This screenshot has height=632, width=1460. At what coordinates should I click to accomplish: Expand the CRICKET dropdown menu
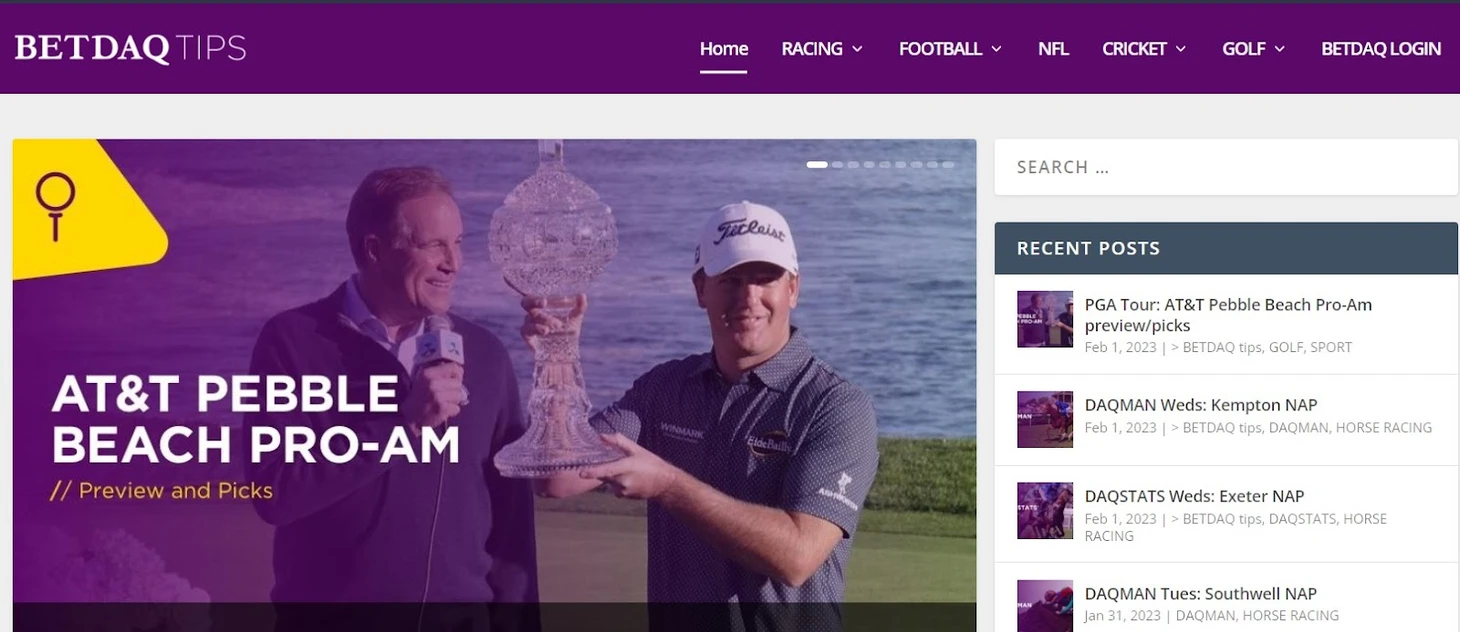pos(1144,49)
